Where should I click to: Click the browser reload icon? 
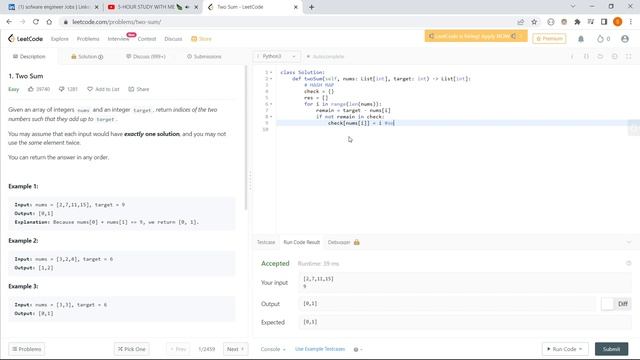point(36,22)
